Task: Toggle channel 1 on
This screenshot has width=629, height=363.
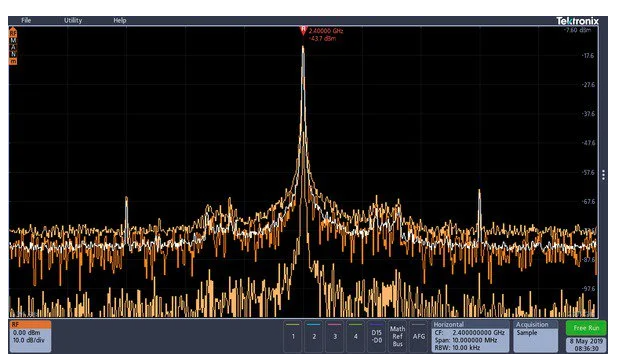Action: point(293,336)
